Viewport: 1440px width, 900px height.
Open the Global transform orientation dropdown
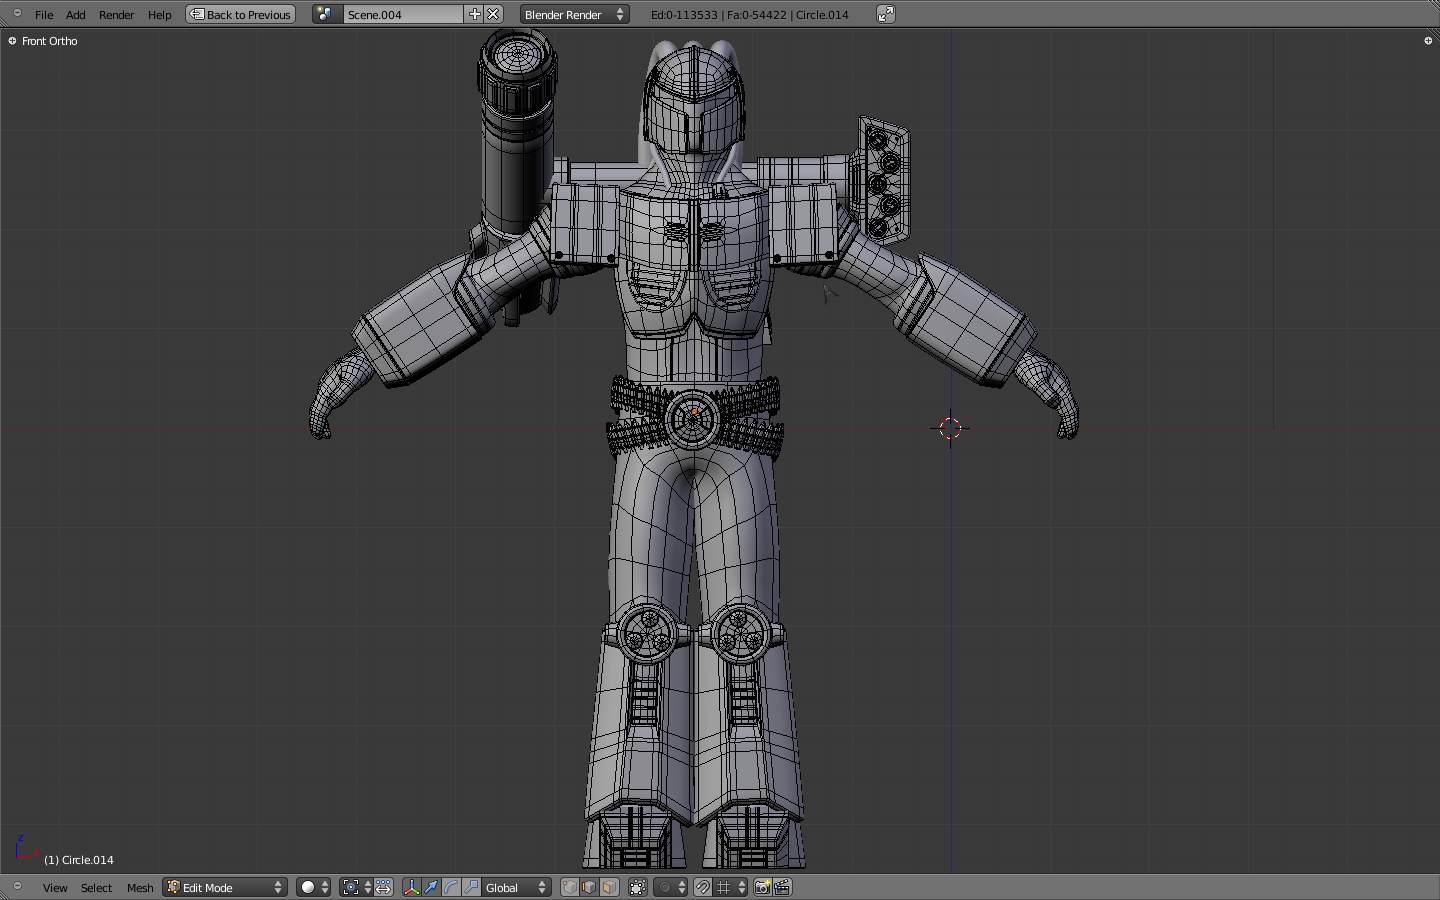point(516,888)
